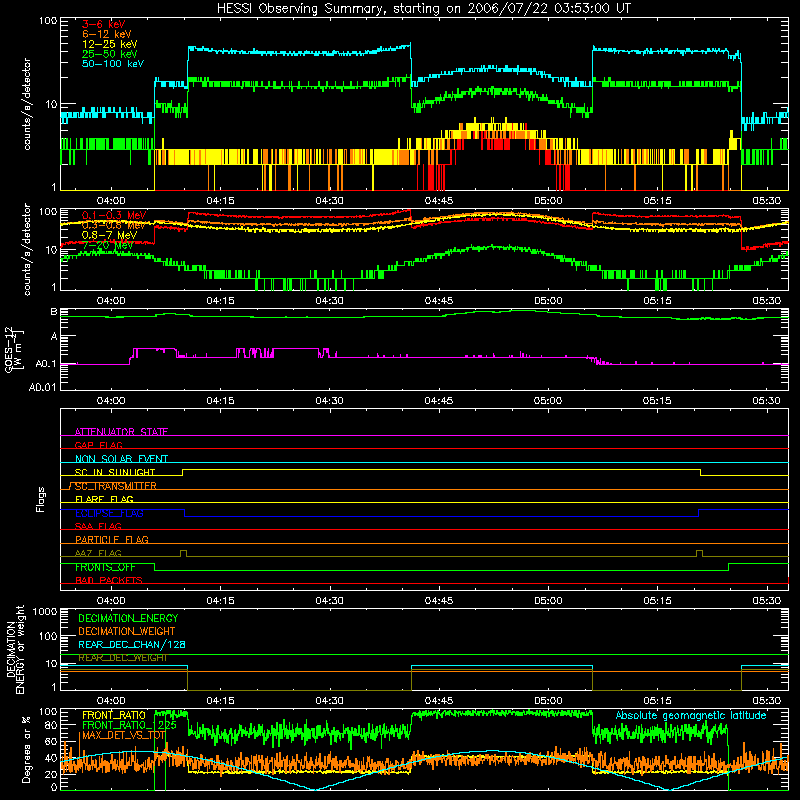Click the DECIMATION_ENERGY legend label

(128, 618)
